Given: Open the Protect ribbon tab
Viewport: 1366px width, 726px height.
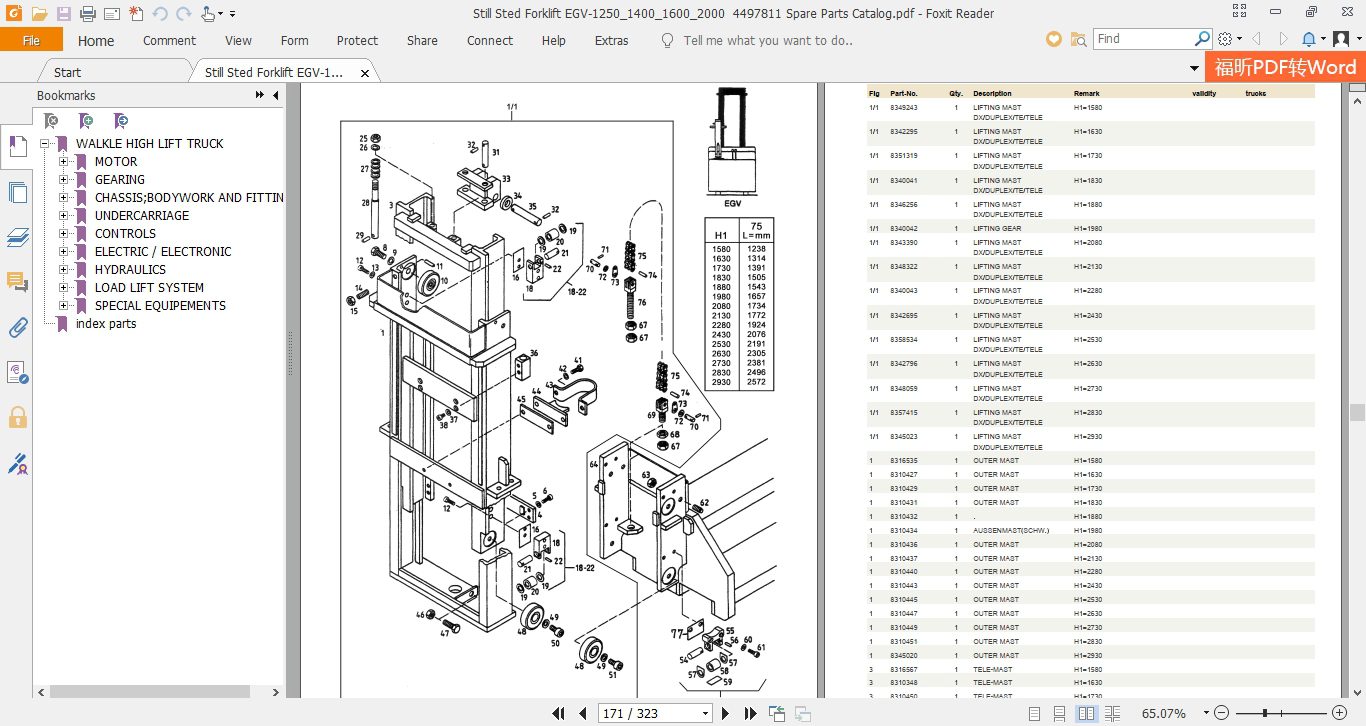Looking at the screenshot, I should point(357,41).
